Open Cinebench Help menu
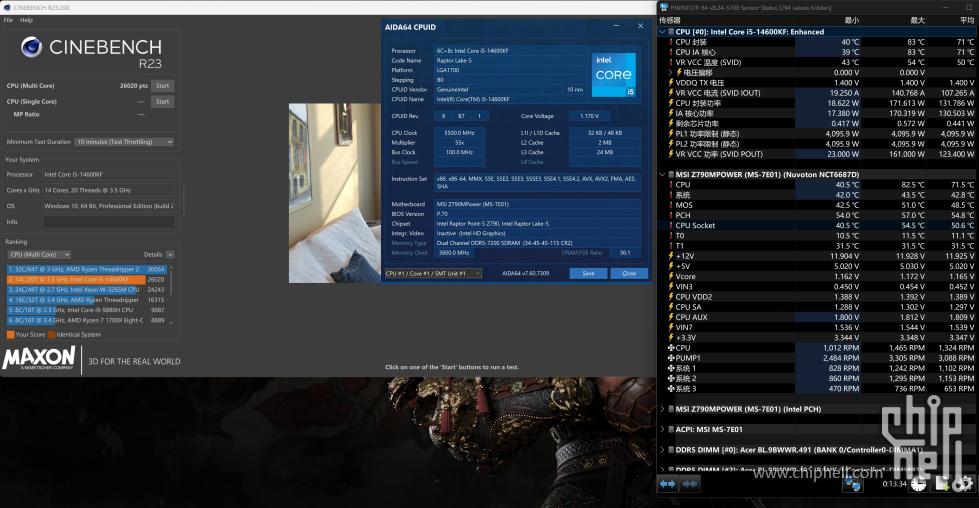979x508 pixels. point(26,20)
